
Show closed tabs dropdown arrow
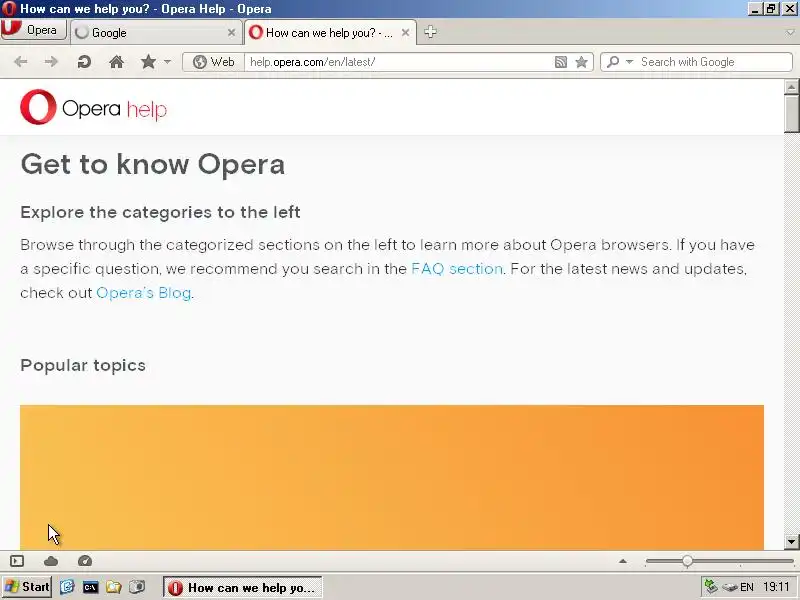[x=790, y=32]
